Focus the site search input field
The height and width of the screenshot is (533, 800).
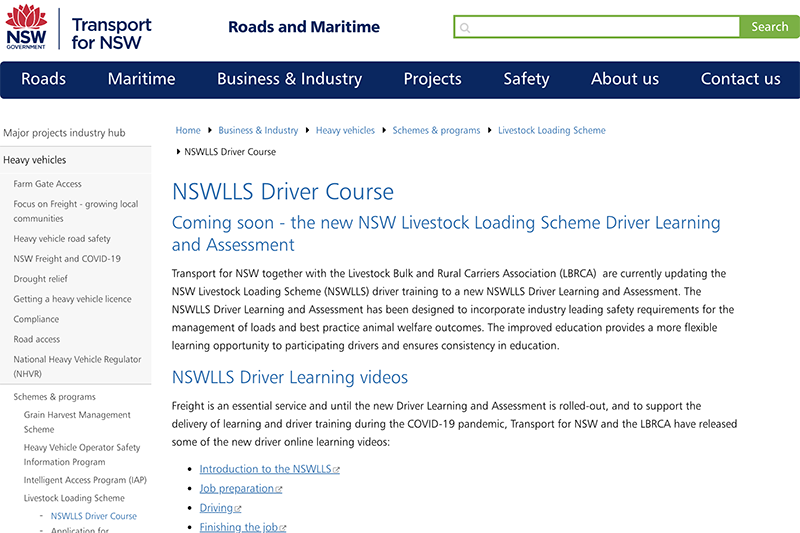pos(596,27)
